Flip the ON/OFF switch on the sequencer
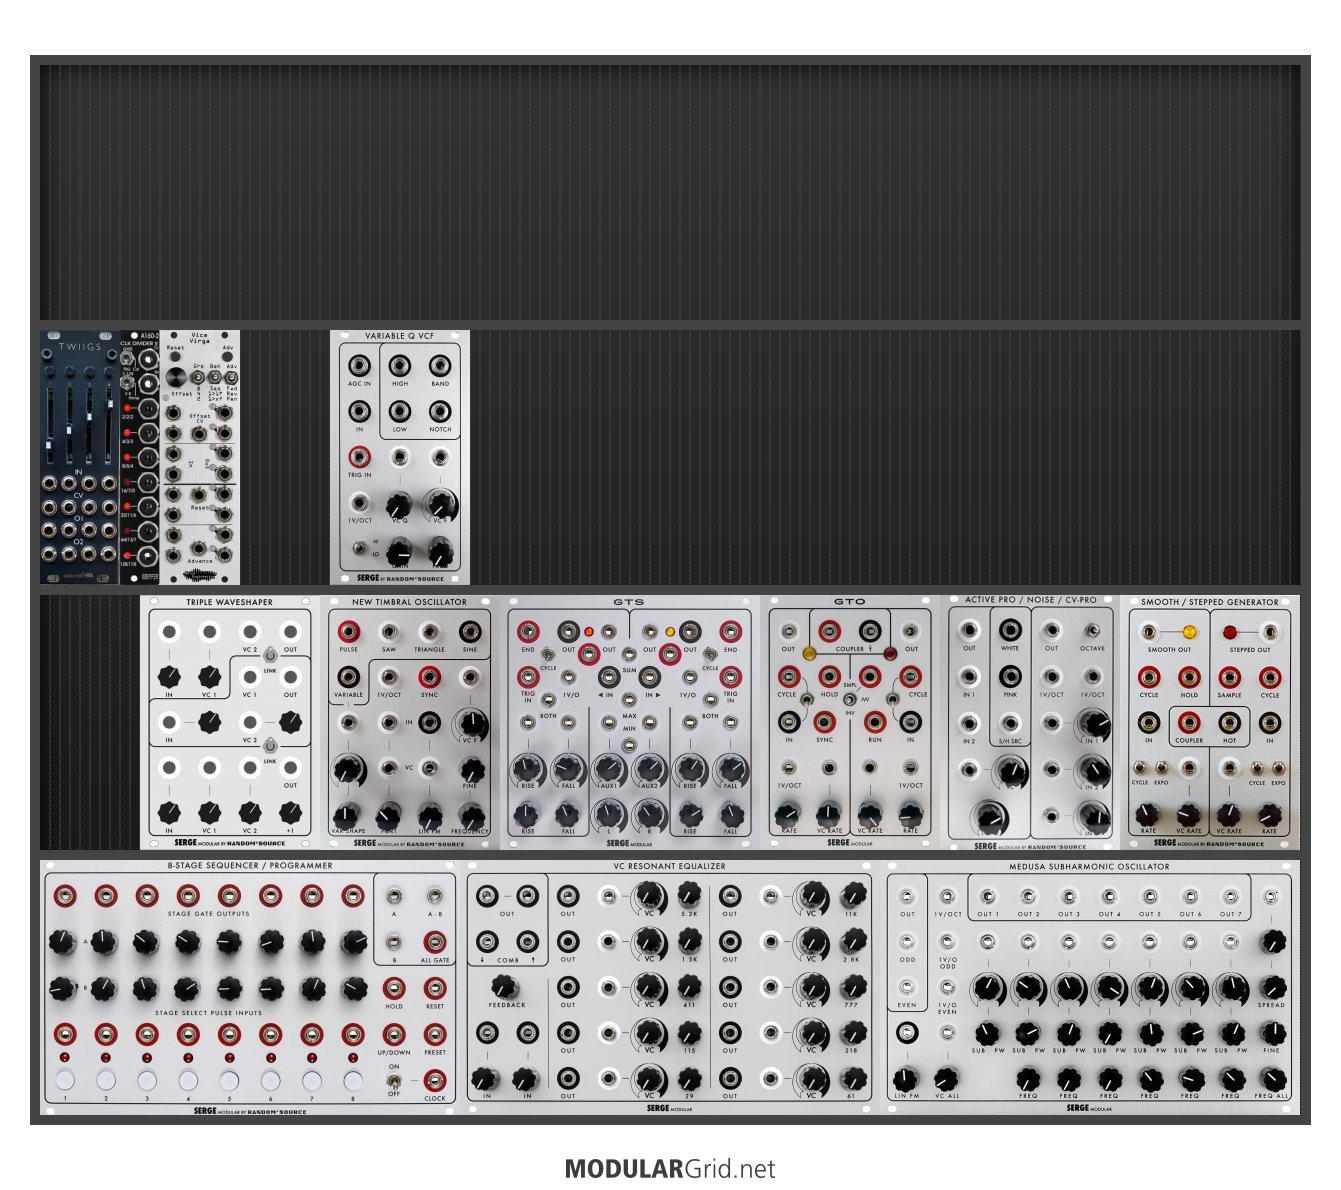Viewport: 1341px width, 1190px height. pyautogui.click(x=394, y=1080)
